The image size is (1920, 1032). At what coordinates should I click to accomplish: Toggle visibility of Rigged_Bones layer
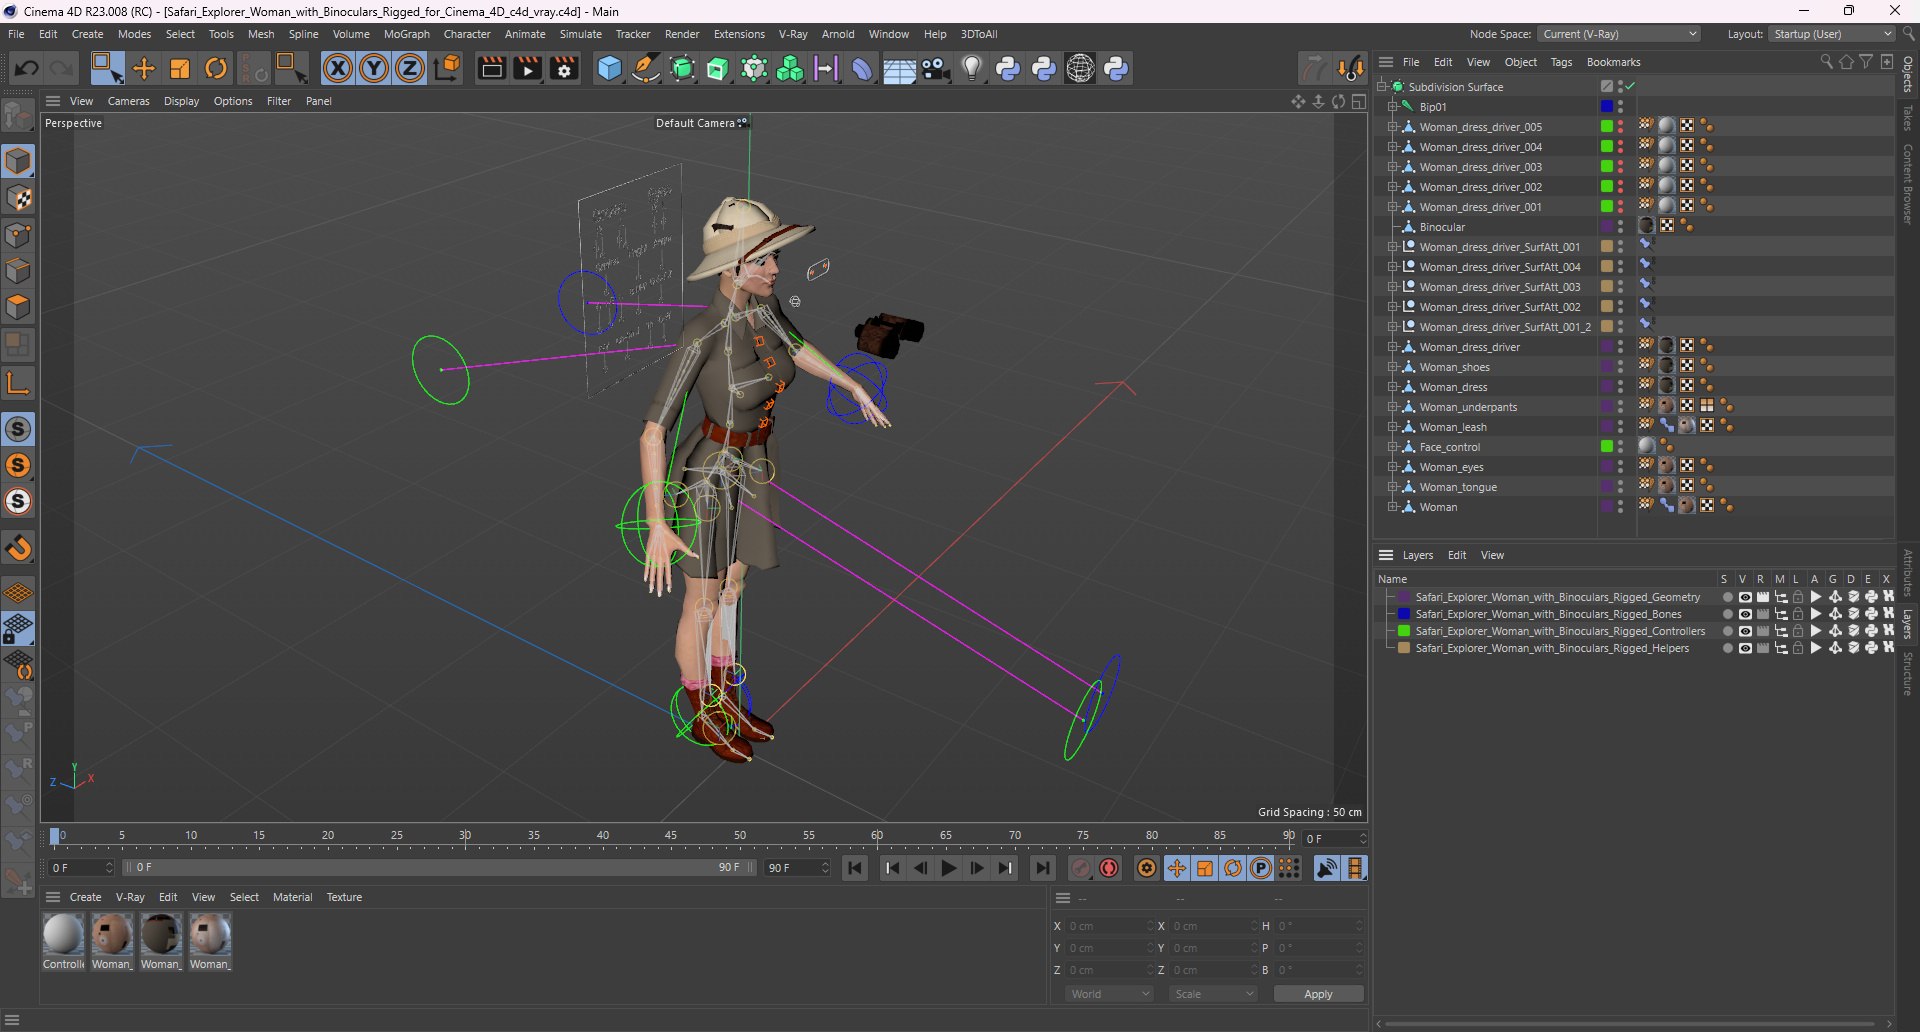coord(1745,614)
